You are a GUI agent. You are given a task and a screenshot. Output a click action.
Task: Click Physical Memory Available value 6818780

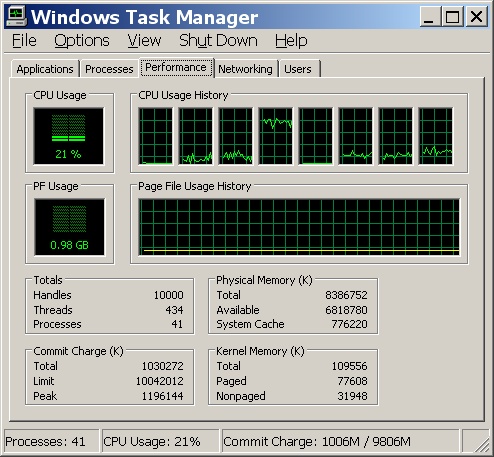(x=346, y=310)
